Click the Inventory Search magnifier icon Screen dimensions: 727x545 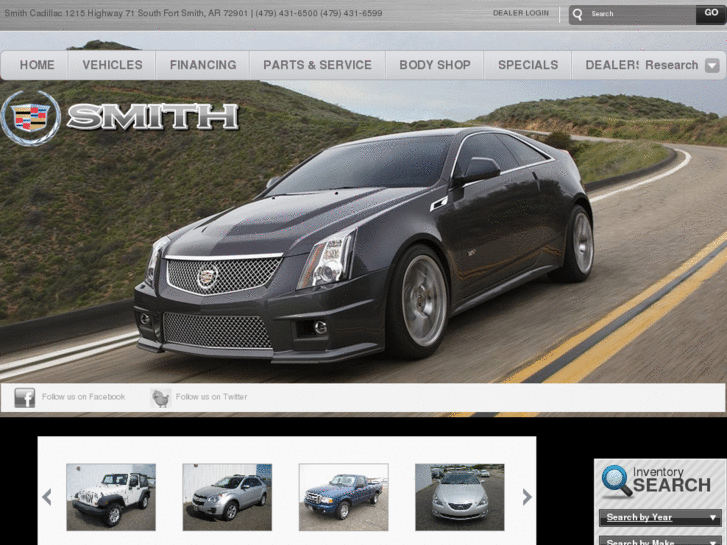pyautogui.click(x=617, y=481)
